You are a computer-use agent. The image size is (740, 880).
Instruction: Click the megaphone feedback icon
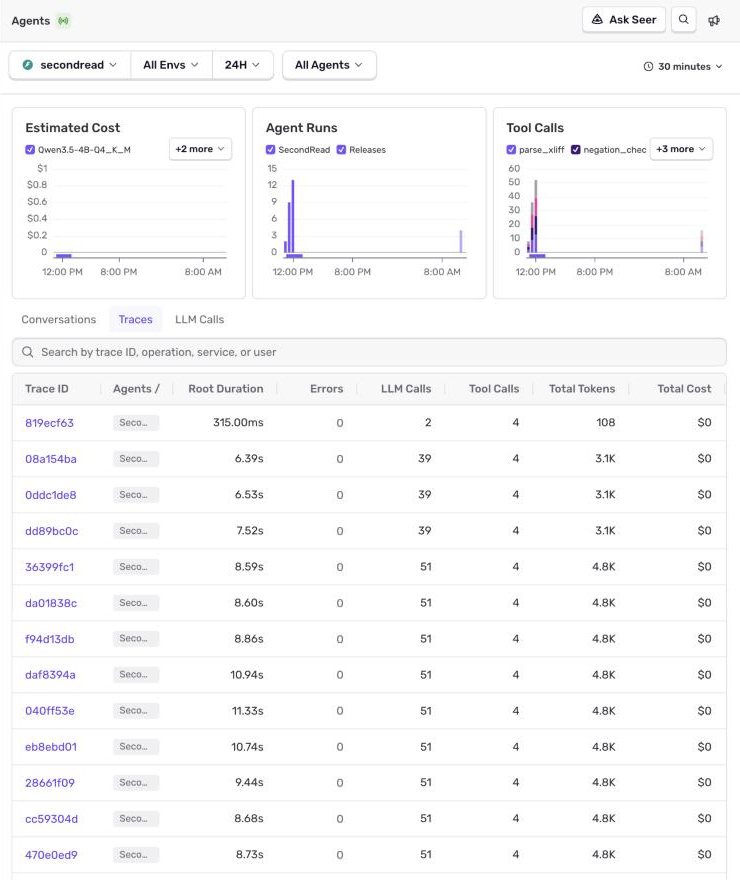pyautogui.click(x=714, y=21)
